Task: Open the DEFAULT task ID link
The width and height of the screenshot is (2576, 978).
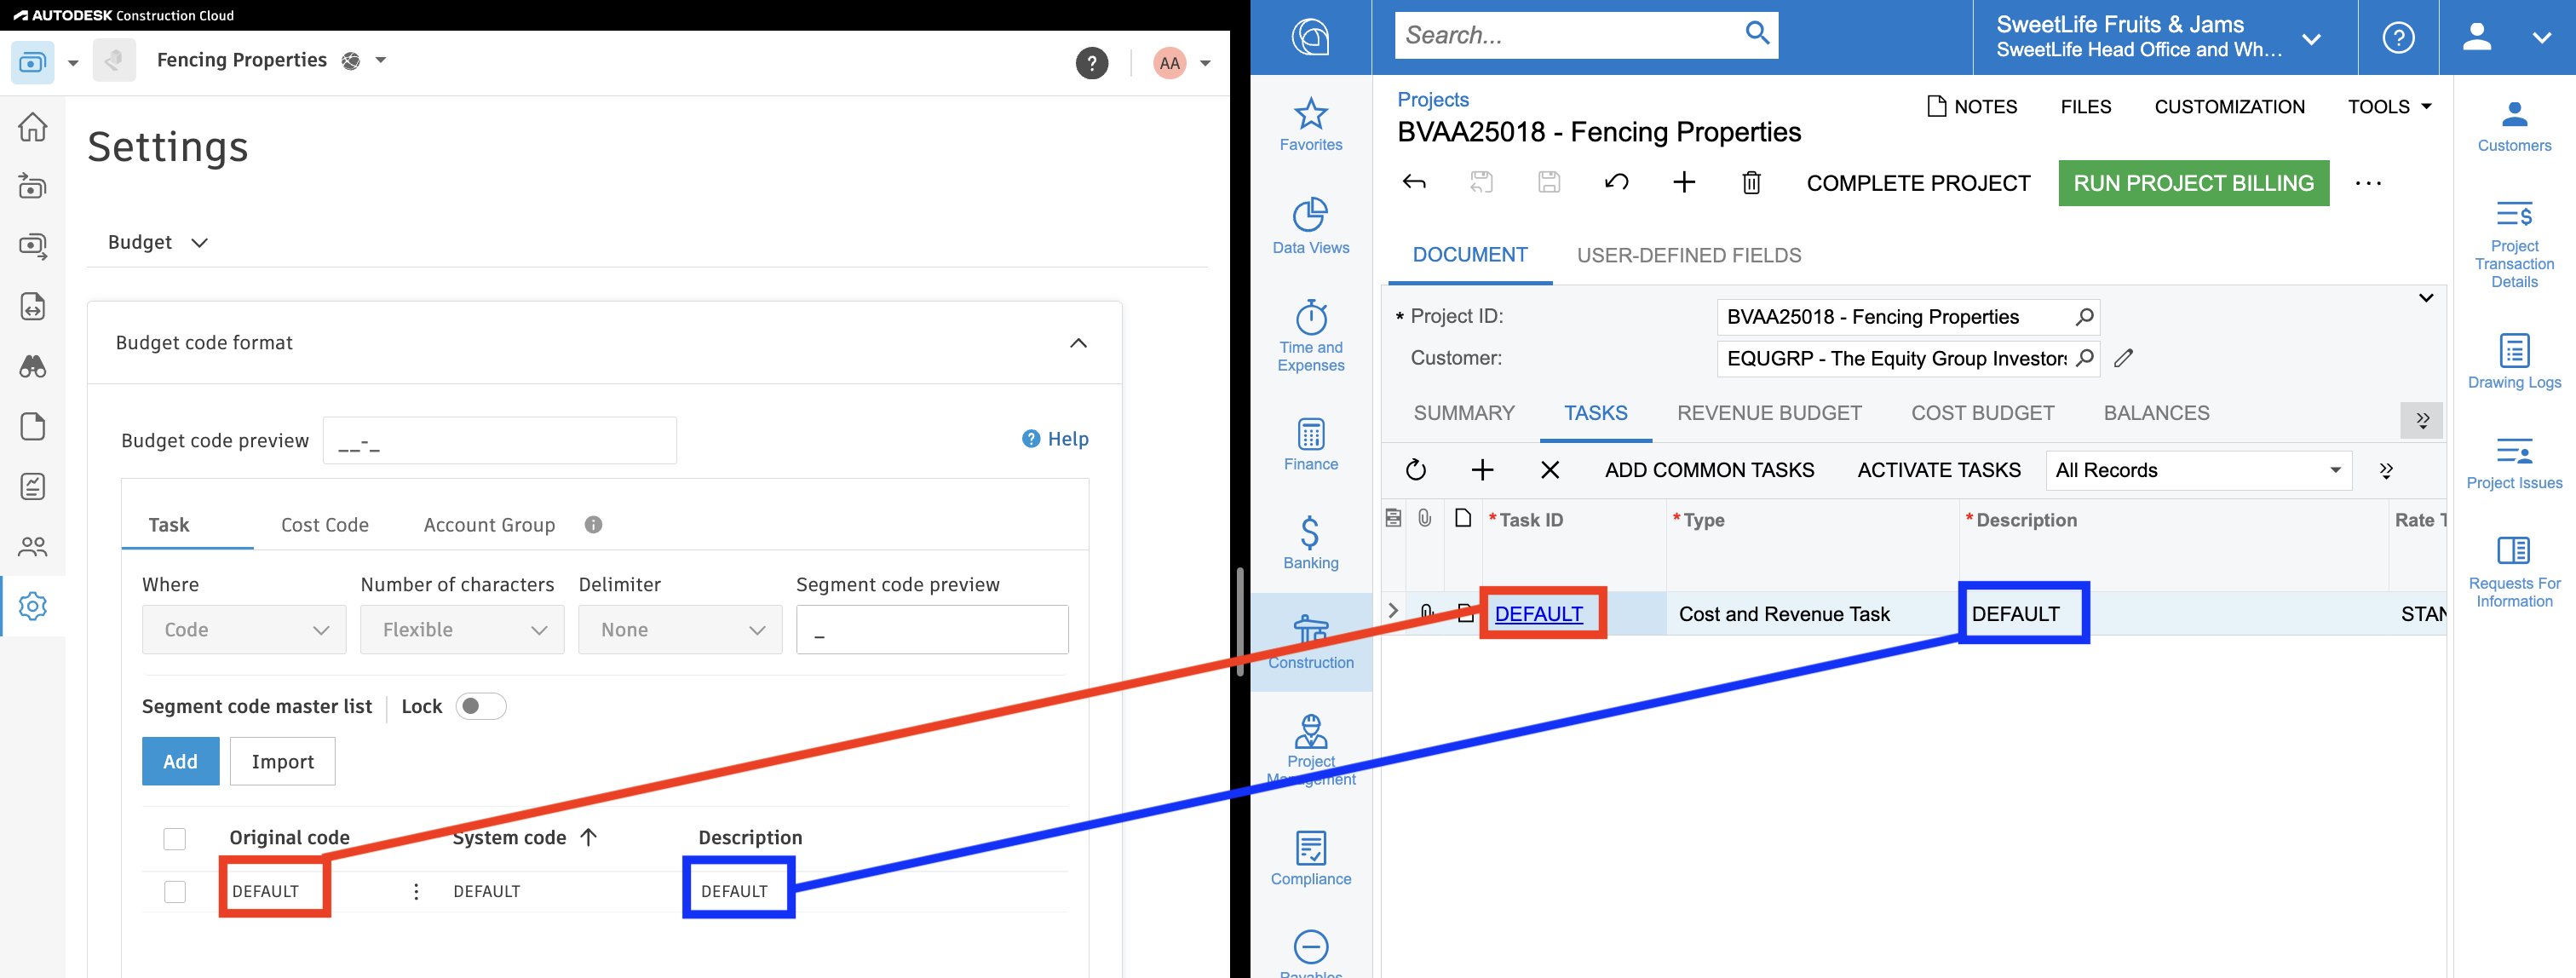Action: (1538, 614)
